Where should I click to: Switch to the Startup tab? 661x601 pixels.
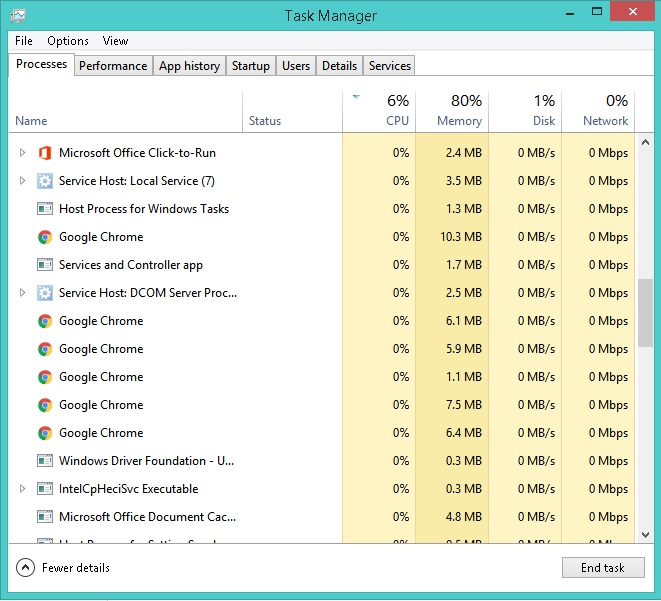click(251, 66)
